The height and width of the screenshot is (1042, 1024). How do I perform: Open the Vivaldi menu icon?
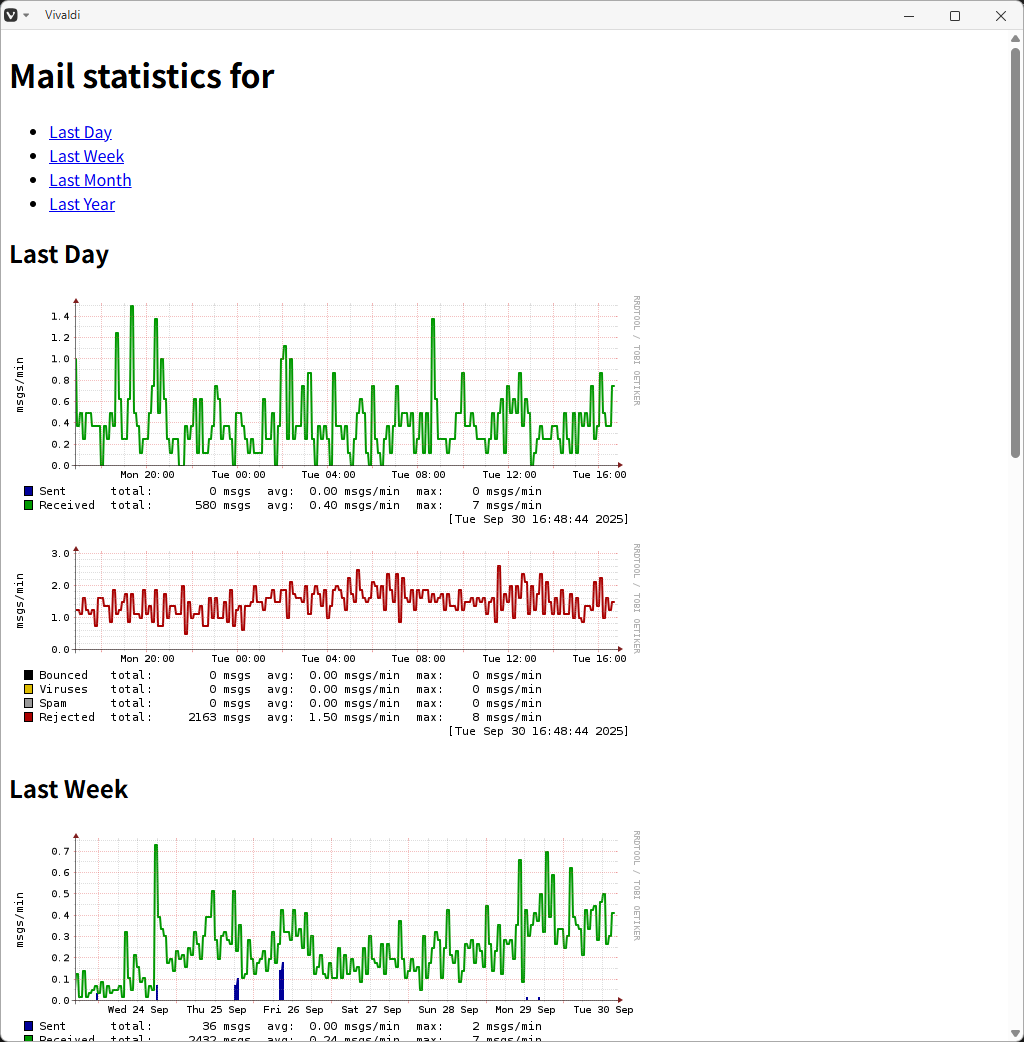pos(11,15)
